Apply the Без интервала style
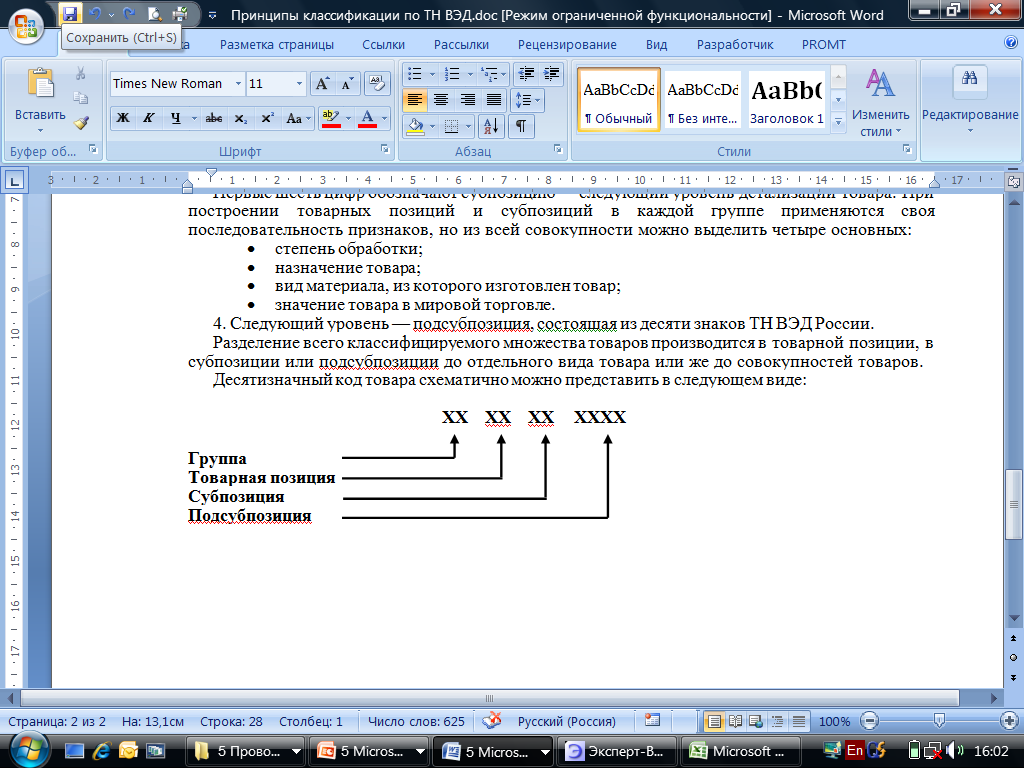The image size is (1024, 768). coord(703,100)
